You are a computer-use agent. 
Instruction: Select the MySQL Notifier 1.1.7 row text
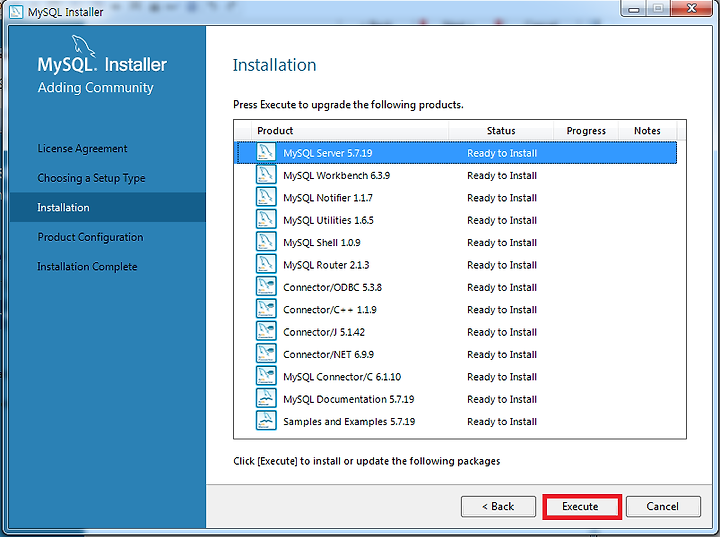(x=328, y=198)
